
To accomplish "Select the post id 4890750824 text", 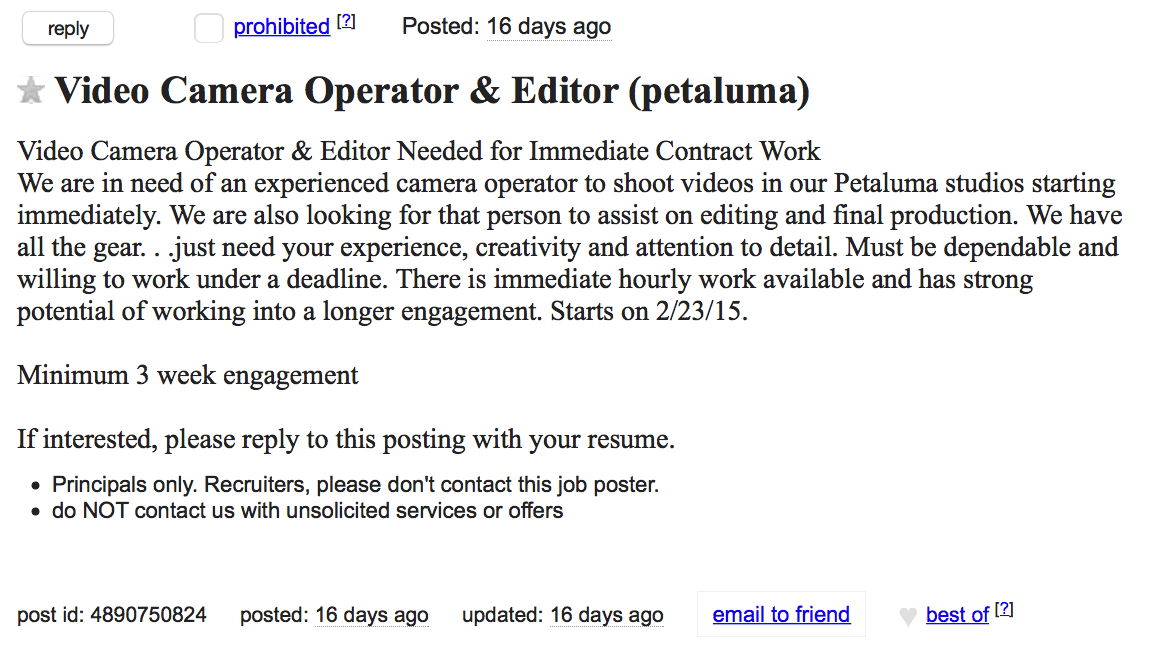I will 112,615.
